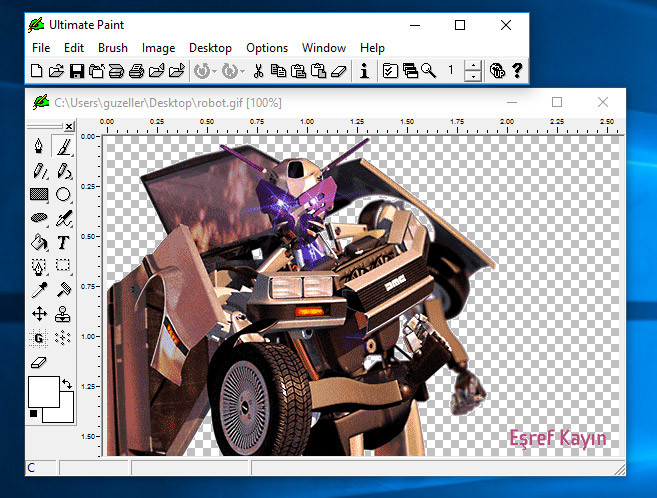The width and height of the screenshot is (657, 498).
Task: Select the filled rectangle tool
Action: (x=39, y=194)
